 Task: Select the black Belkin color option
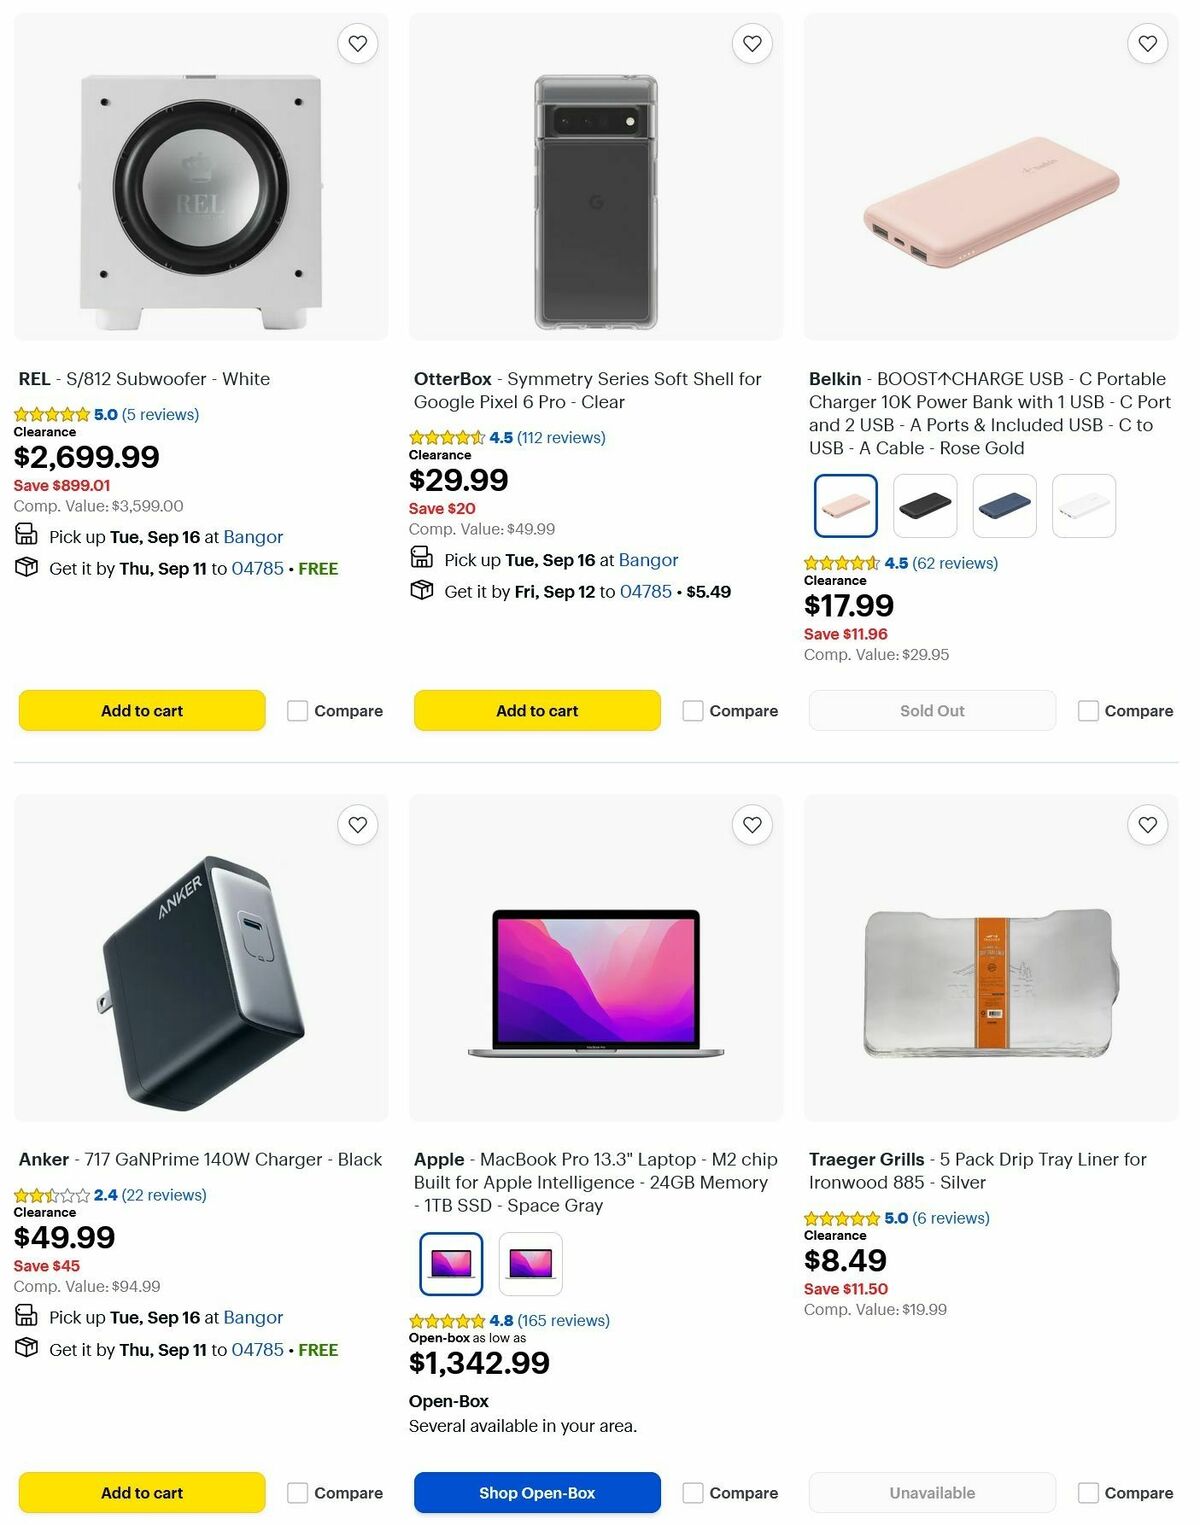924,506
